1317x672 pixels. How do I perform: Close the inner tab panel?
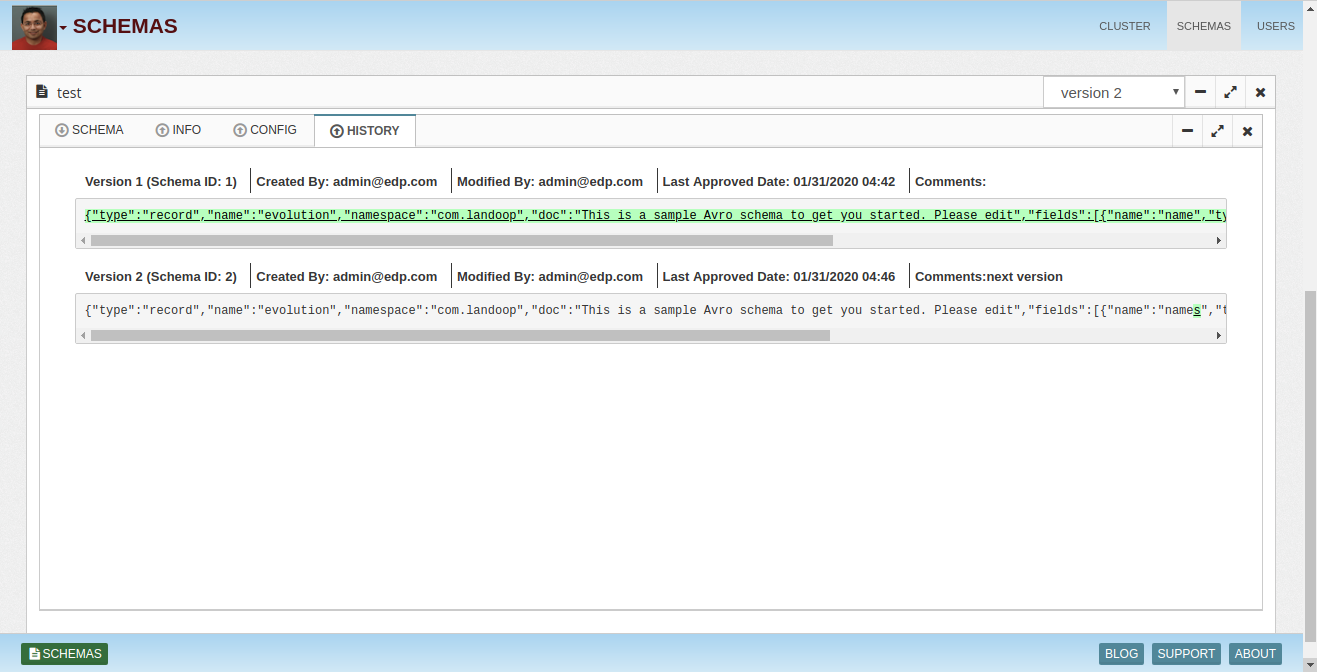pyautogui.click(x=1247, y=131)
